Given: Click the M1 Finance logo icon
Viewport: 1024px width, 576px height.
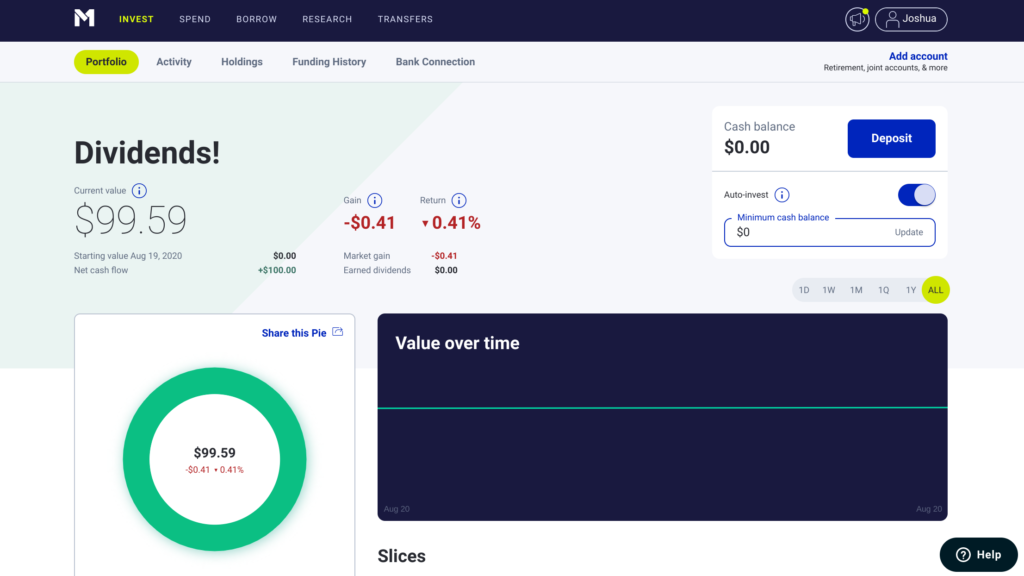Looking at the screenshot, I should [84, 18].
